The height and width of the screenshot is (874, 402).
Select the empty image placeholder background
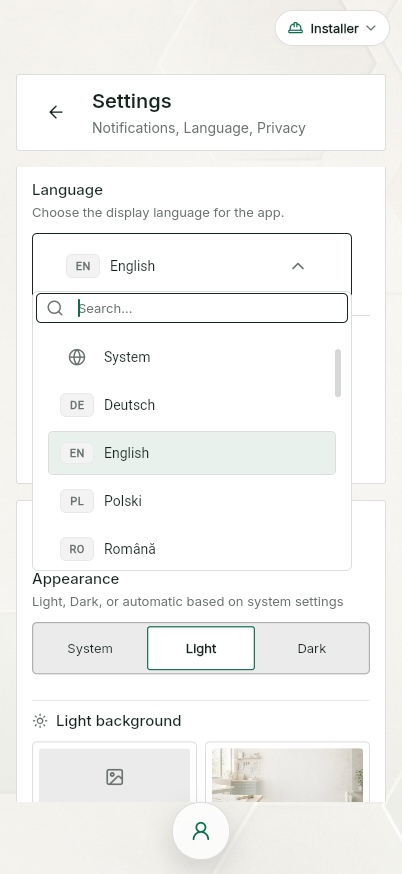click(114, 773)
